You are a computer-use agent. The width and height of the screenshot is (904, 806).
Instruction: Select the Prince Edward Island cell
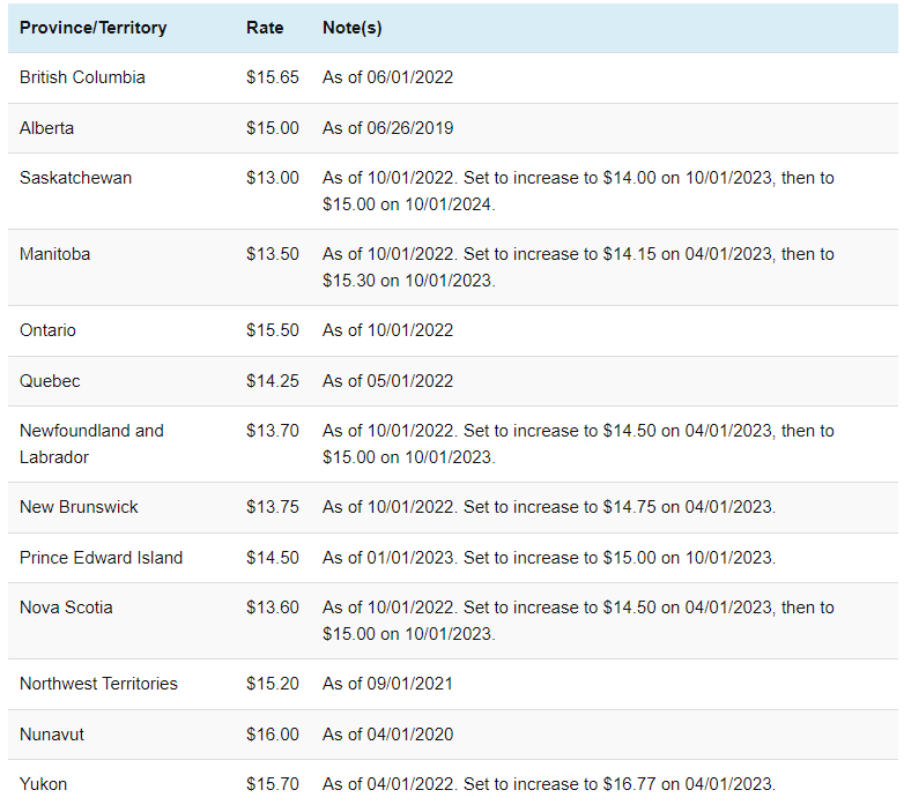101,557
